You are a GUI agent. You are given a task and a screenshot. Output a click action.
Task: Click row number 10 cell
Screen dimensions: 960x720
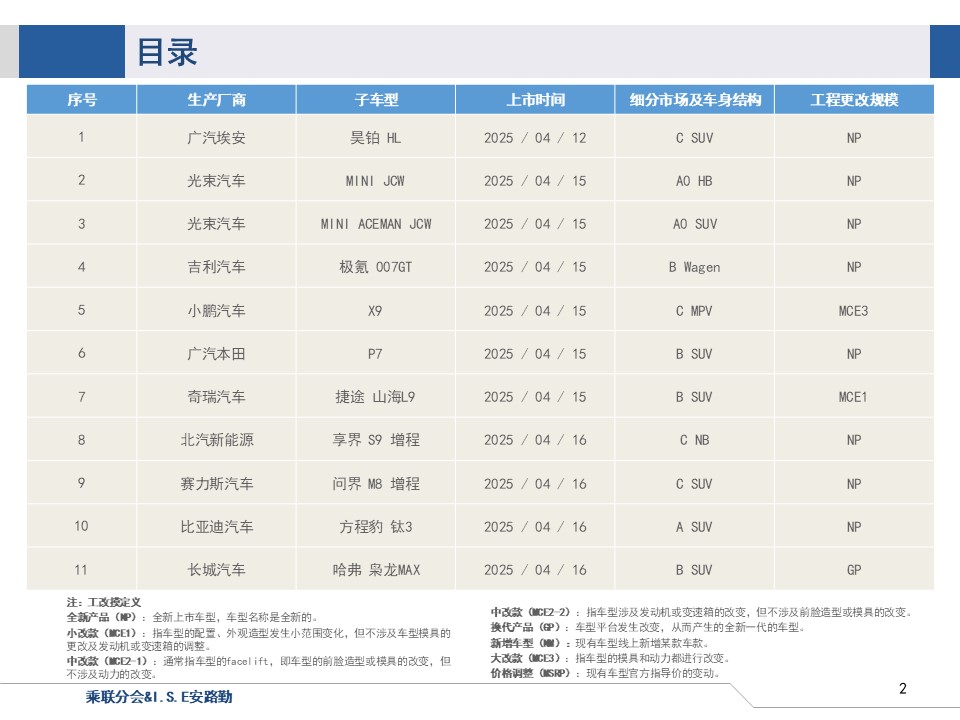click(x=81, y=526)
